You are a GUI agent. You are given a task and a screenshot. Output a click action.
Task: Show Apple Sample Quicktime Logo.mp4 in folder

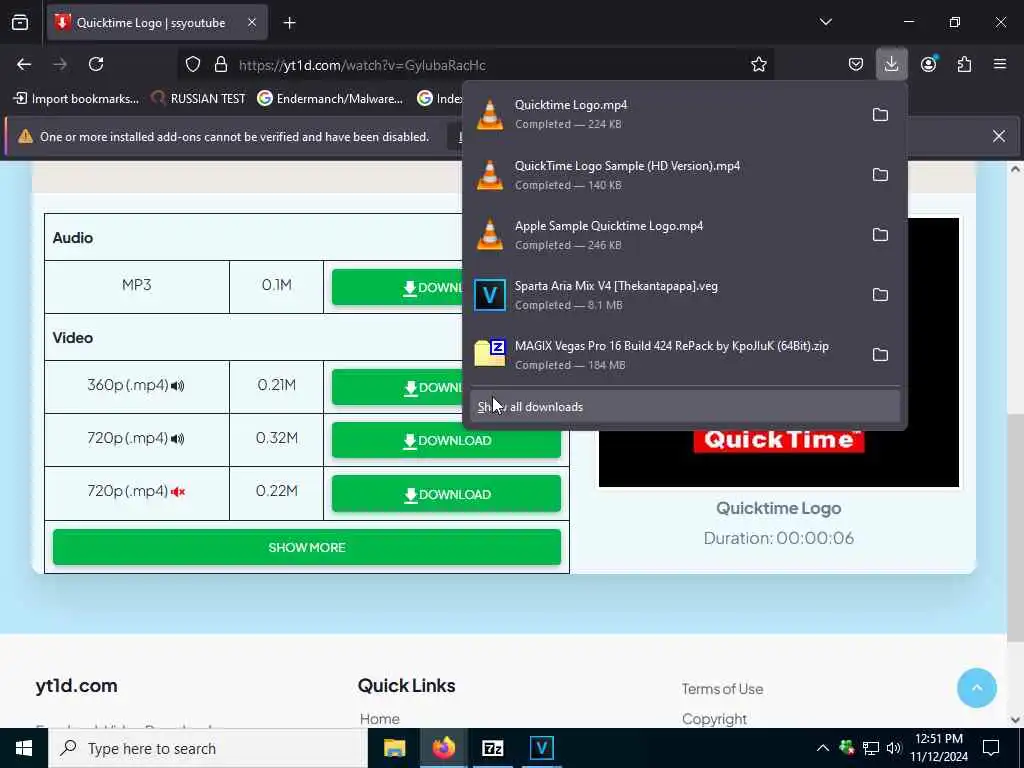pos(880,235)
